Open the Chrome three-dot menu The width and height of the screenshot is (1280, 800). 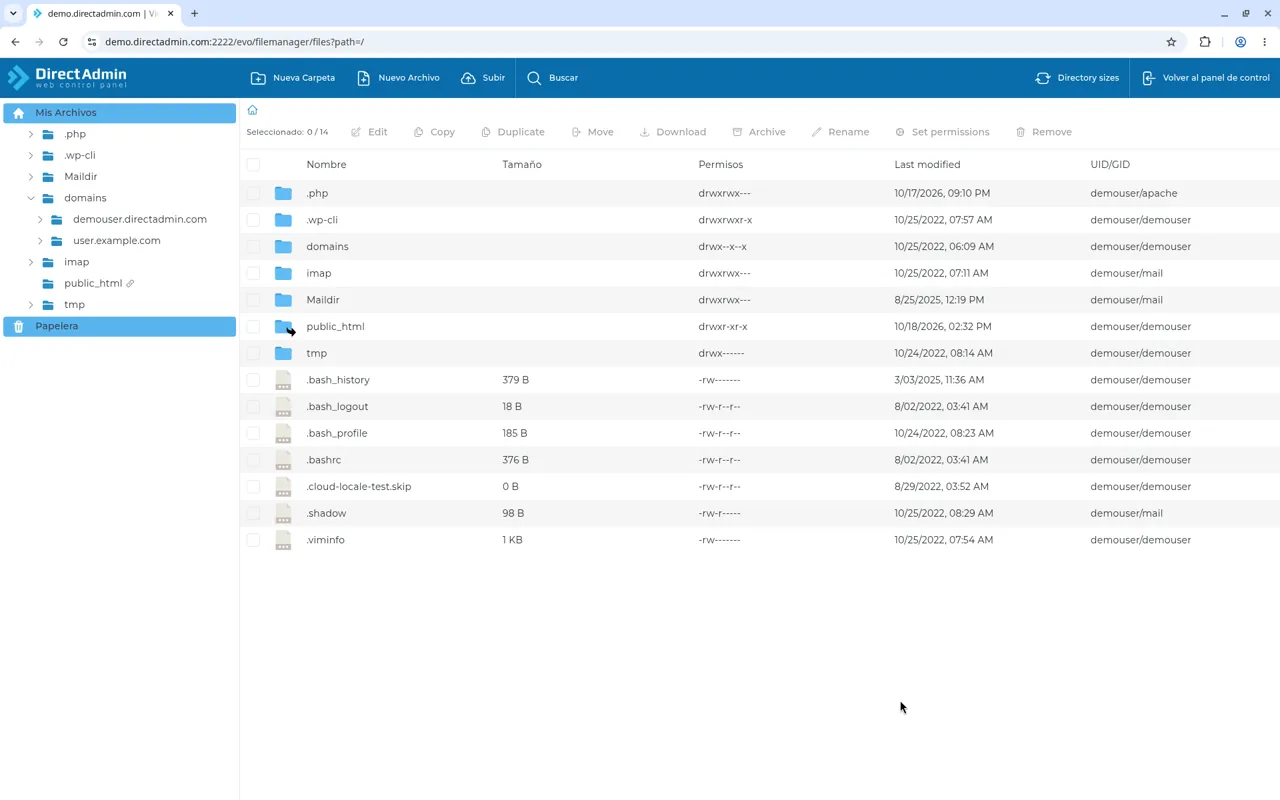[1265, 42]
